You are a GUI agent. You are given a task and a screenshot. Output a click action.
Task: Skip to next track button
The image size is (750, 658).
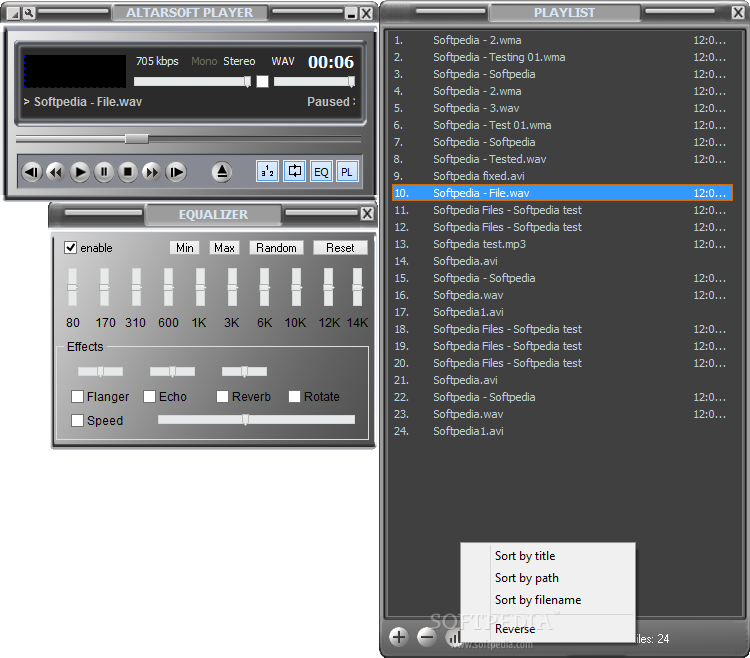(176, 172)
